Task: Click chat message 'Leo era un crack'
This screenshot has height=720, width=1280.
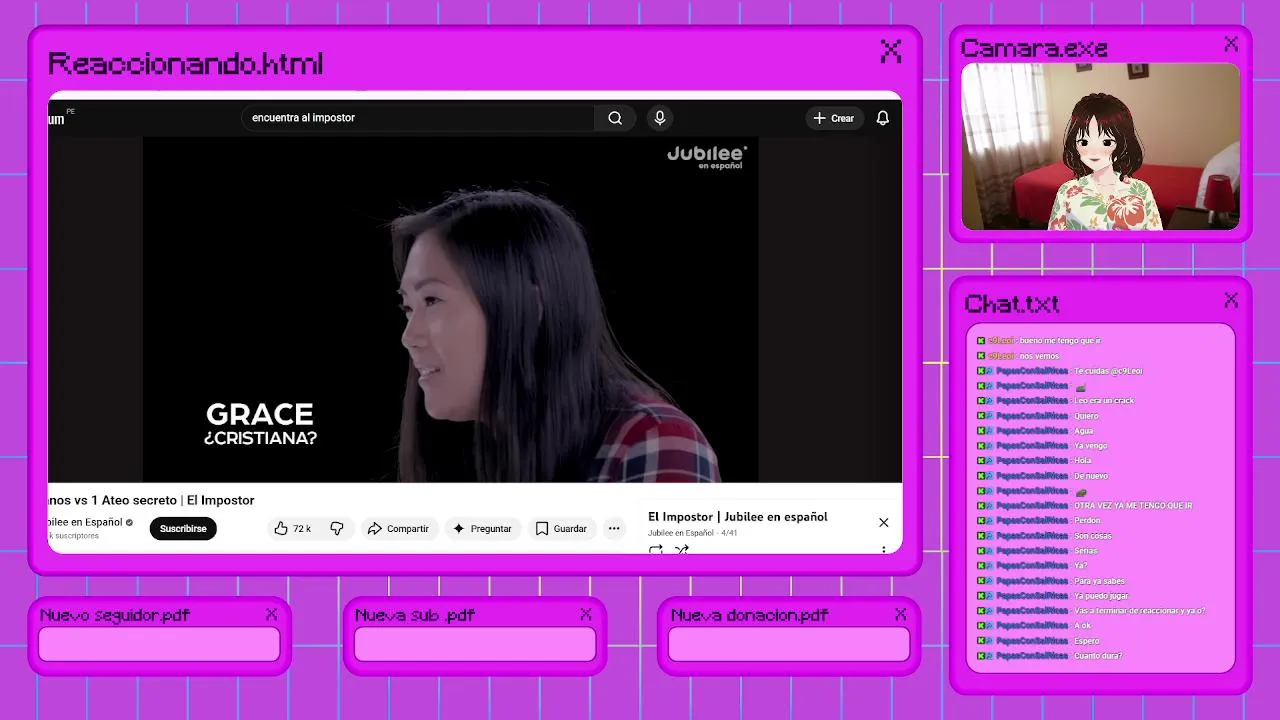Action: [1104, 401]
